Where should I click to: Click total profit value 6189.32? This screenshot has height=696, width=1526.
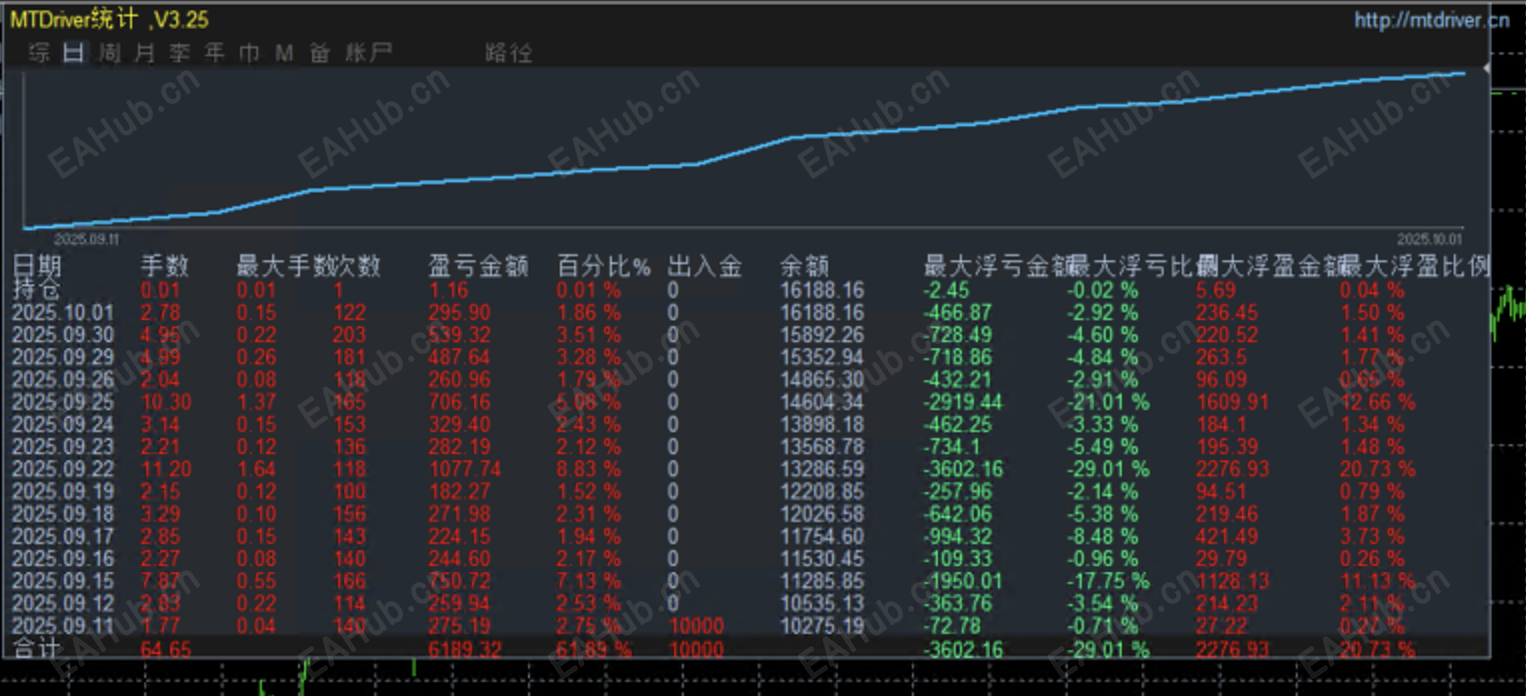pos(465,650)
